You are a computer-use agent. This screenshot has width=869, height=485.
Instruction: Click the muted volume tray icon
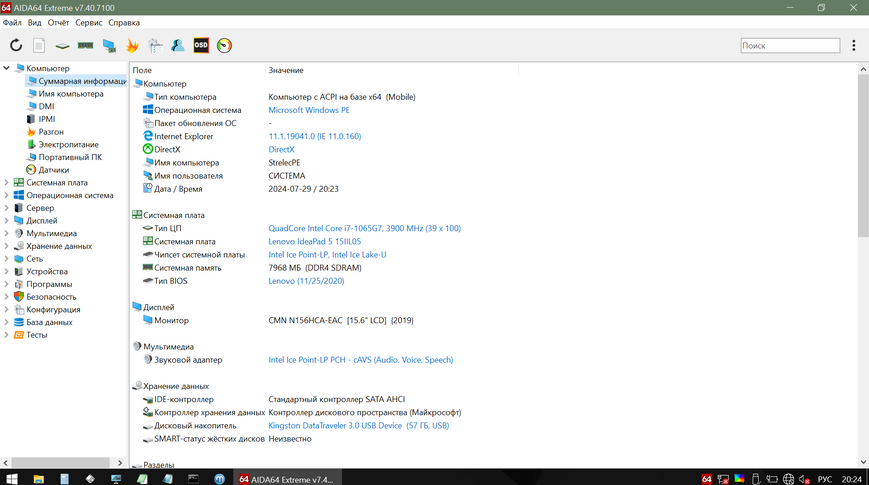click(x=805, y=479)
